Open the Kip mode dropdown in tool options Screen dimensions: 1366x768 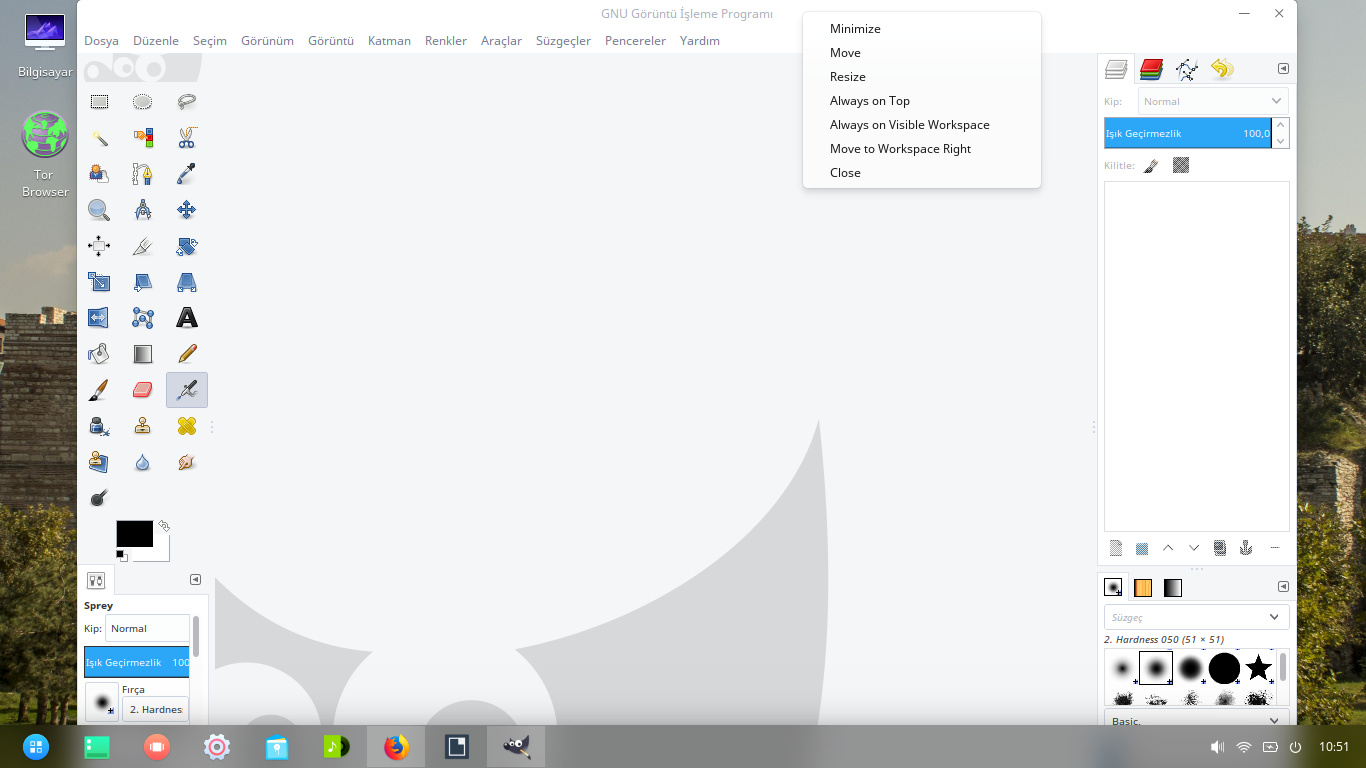pyautogui.click(x=147, y=629)
